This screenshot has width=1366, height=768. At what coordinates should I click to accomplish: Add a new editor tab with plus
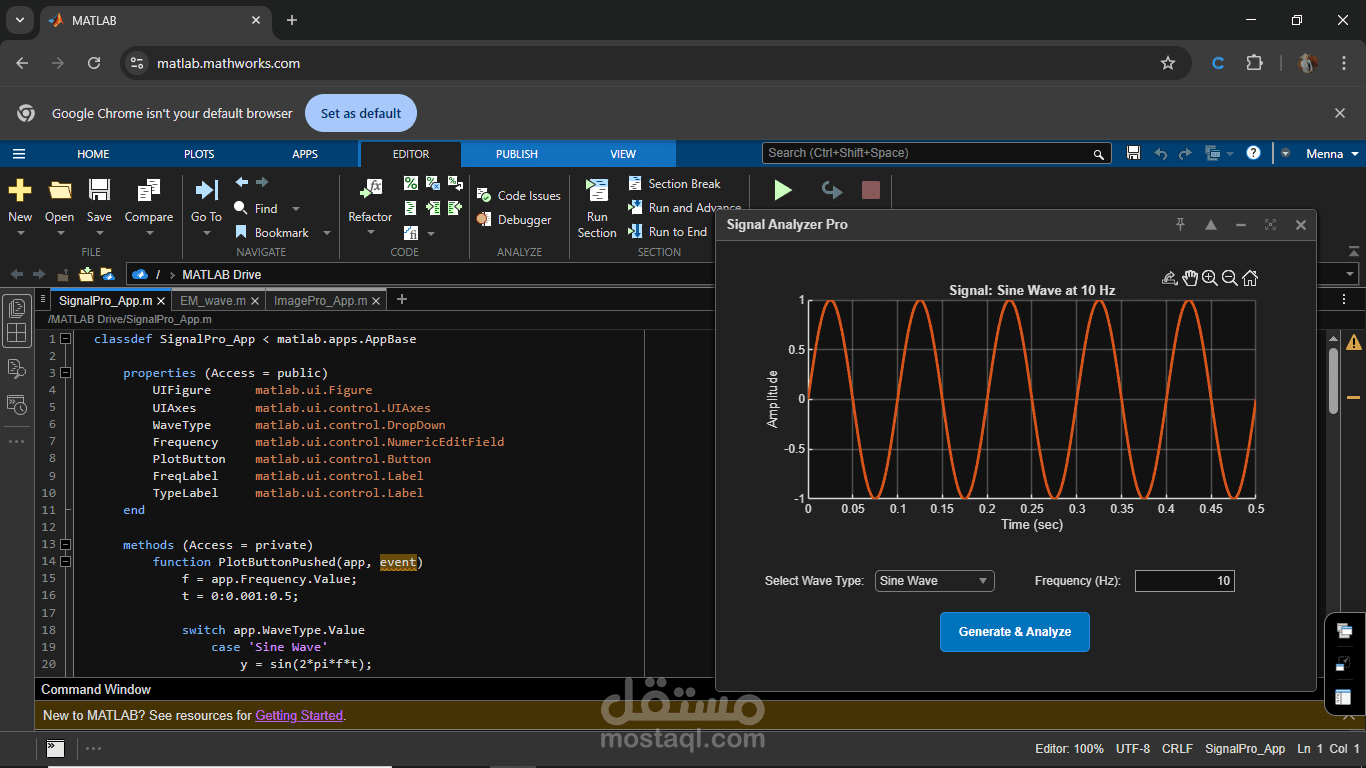pyautogui.click(x=402, y=299)
